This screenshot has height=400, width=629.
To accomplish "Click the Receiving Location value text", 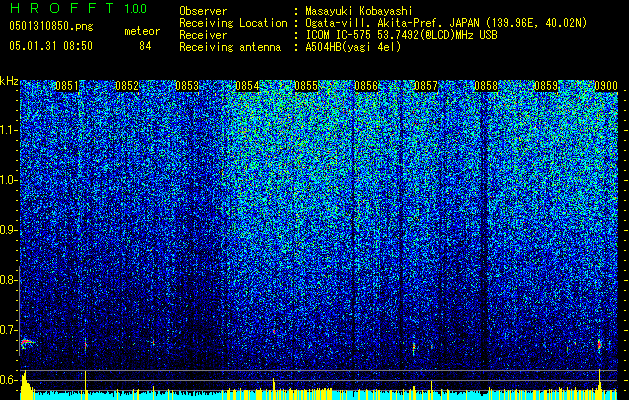I will tap(446, 23).
